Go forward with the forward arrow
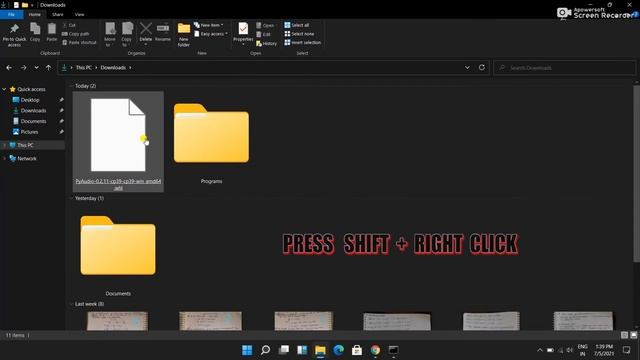 (24, 67)
